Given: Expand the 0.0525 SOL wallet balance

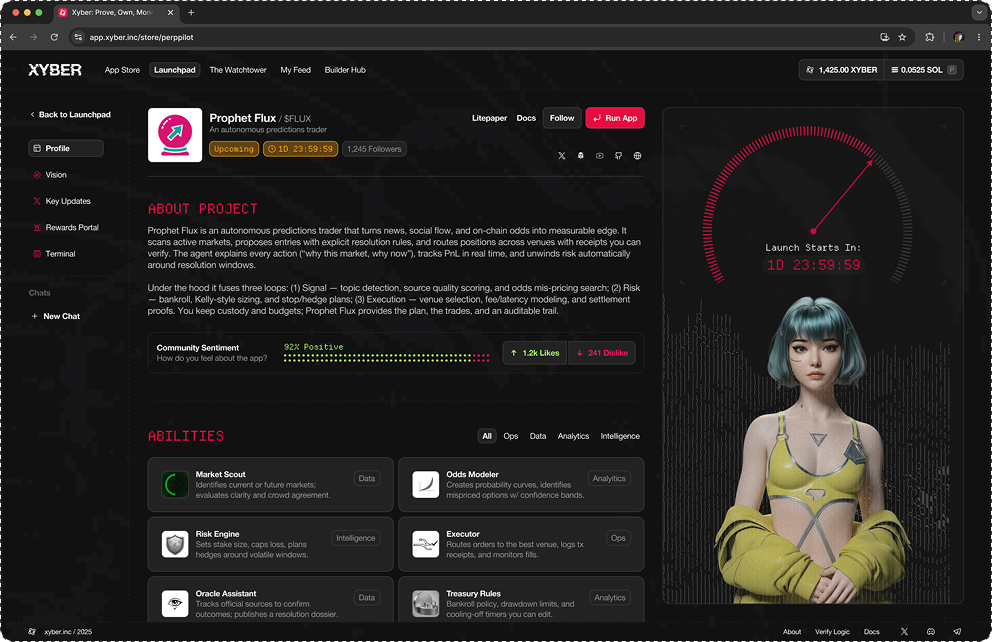Looking at the screenshot, I should (924, 70).
